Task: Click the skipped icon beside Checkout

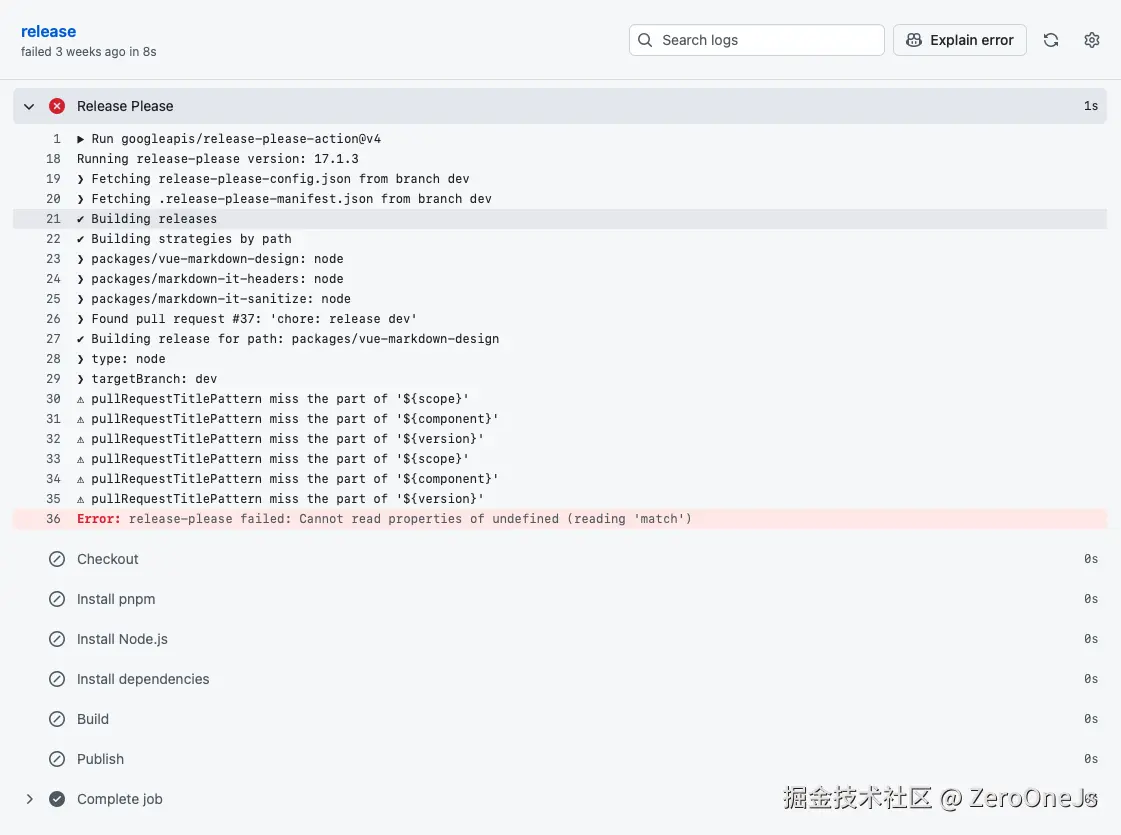Action: (x=57, y=559)
